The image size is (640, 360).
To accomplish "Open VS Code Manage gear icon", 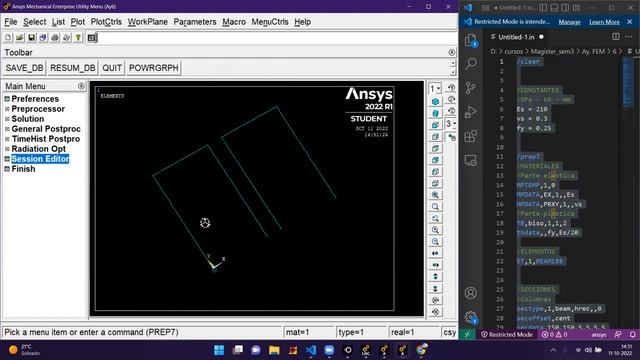I will (471, 317).
